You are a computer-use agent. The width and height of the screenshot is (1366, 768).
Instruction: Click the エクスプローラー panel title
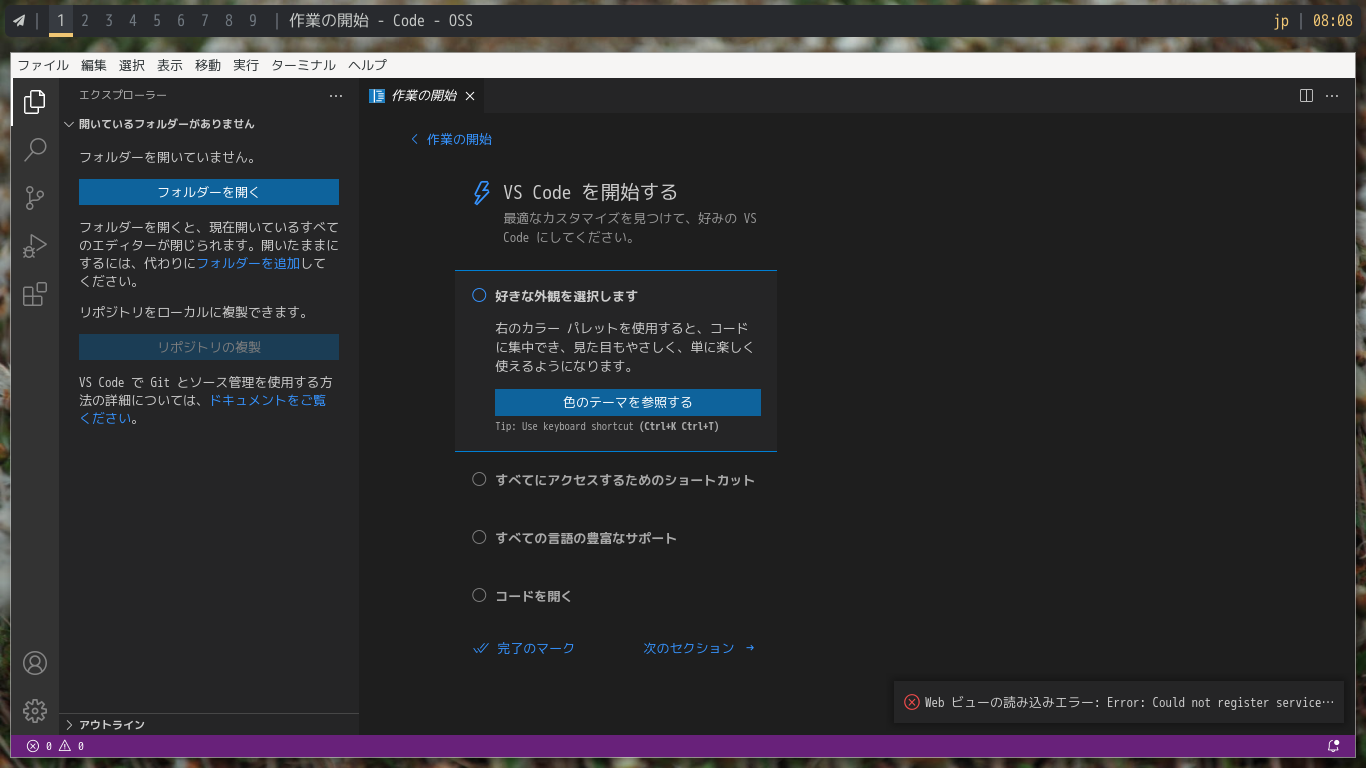coord(123,95)
